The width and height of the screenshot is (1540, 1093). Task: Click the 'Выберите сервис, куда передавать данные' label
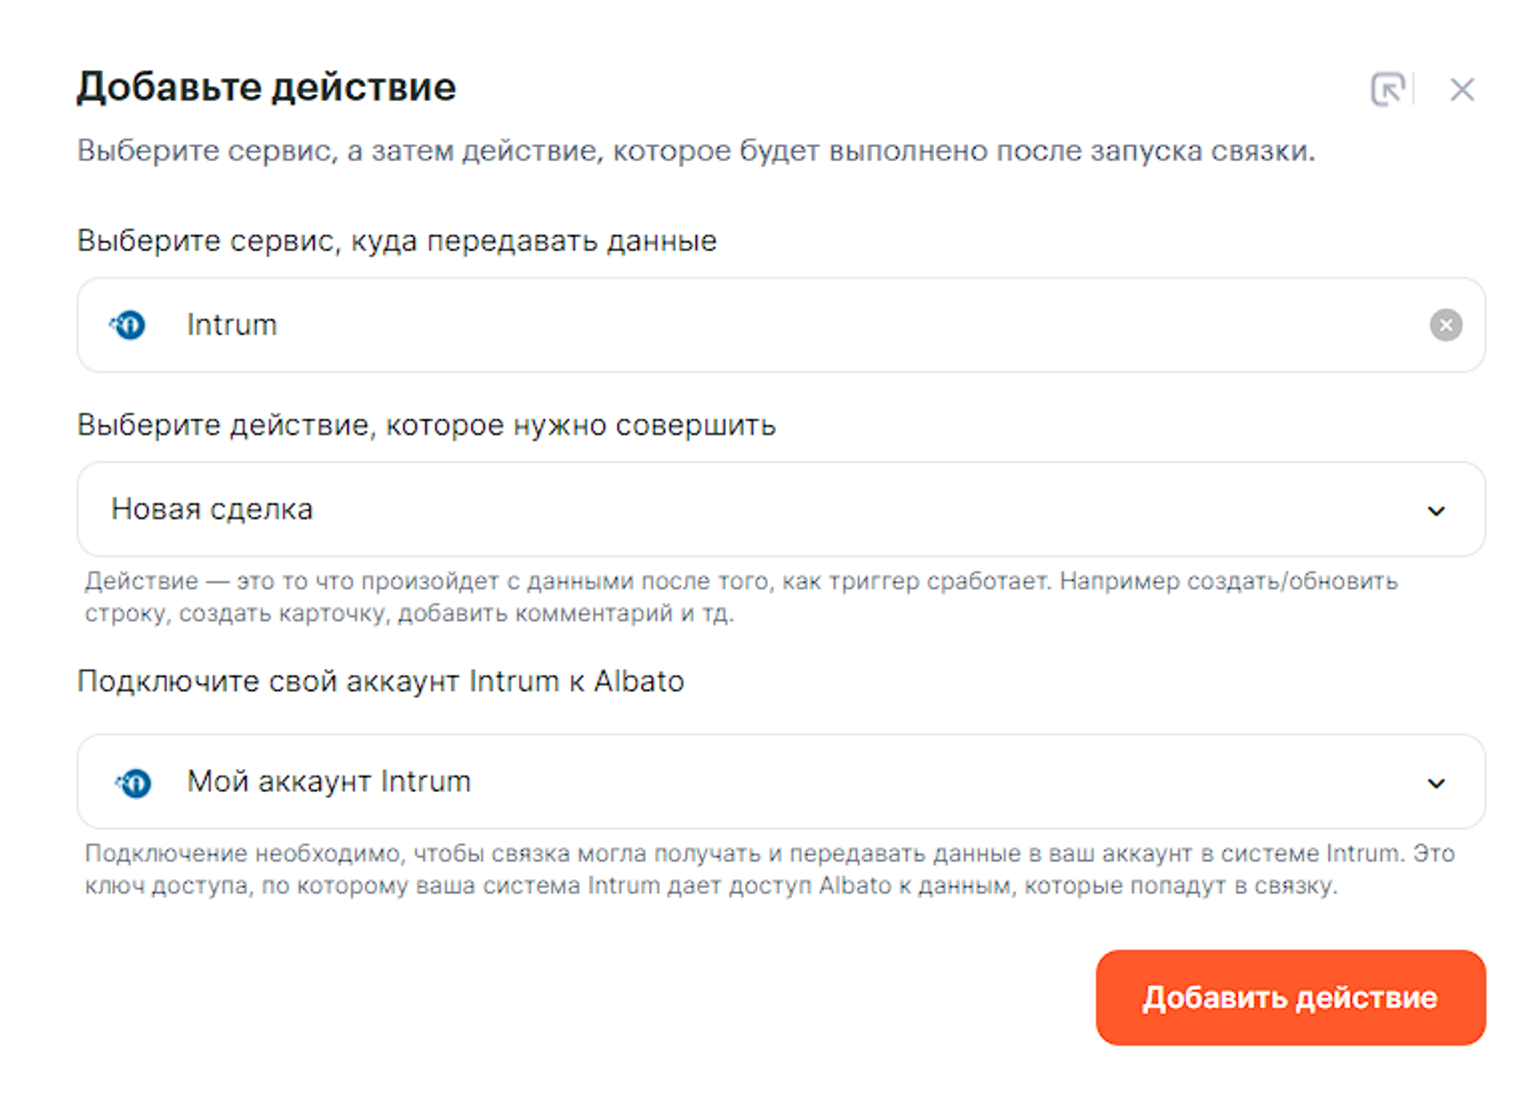pos(397,241)
